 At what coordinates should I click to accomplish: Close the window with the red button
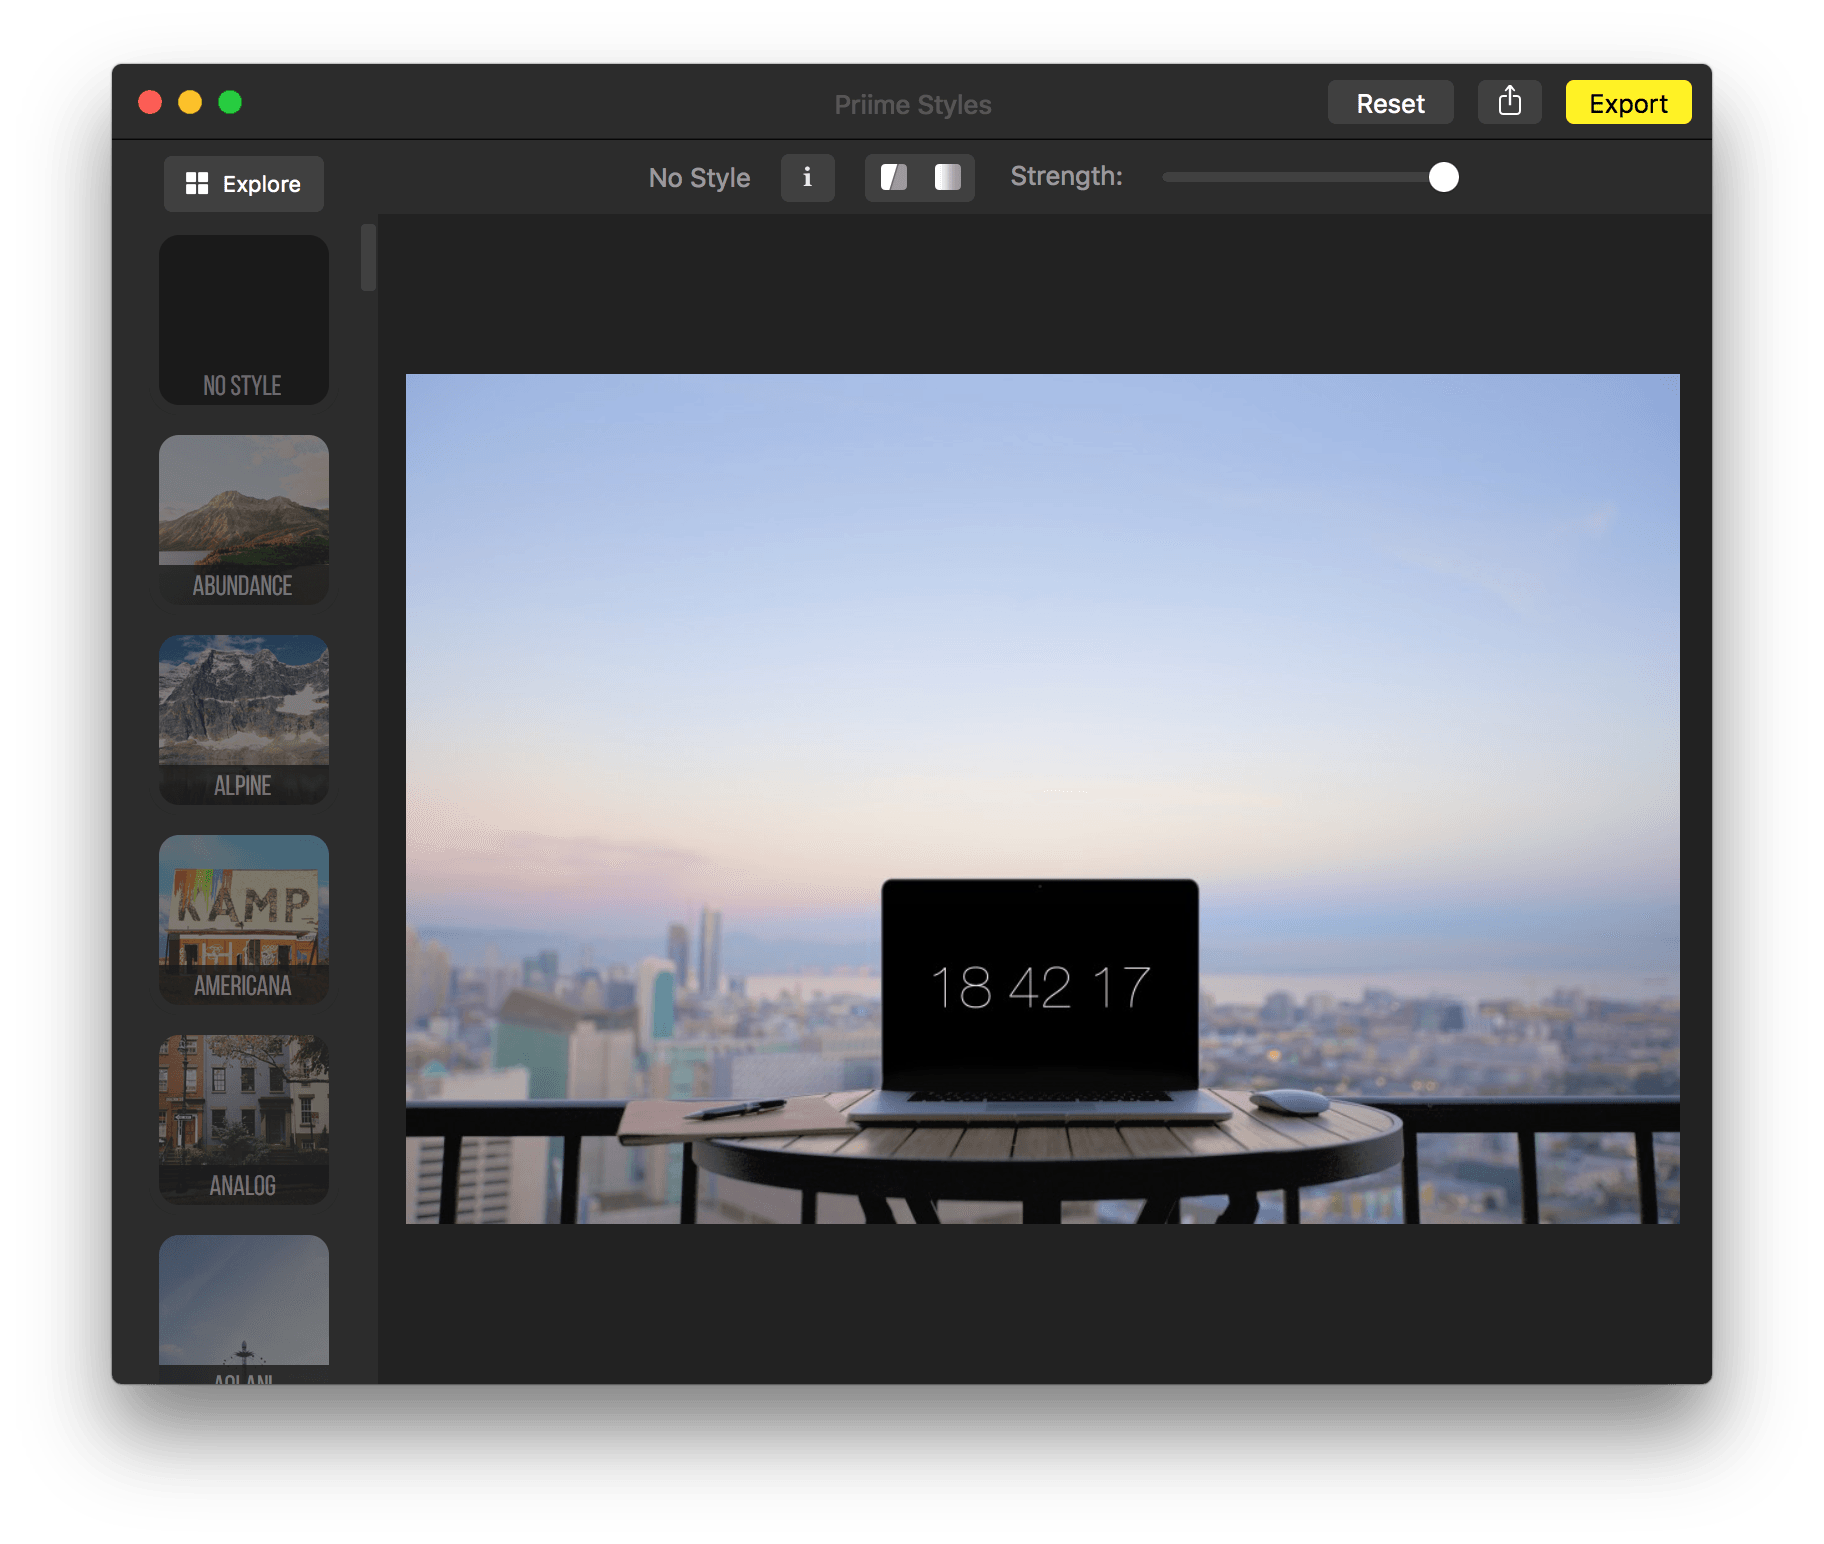(150, 102)
